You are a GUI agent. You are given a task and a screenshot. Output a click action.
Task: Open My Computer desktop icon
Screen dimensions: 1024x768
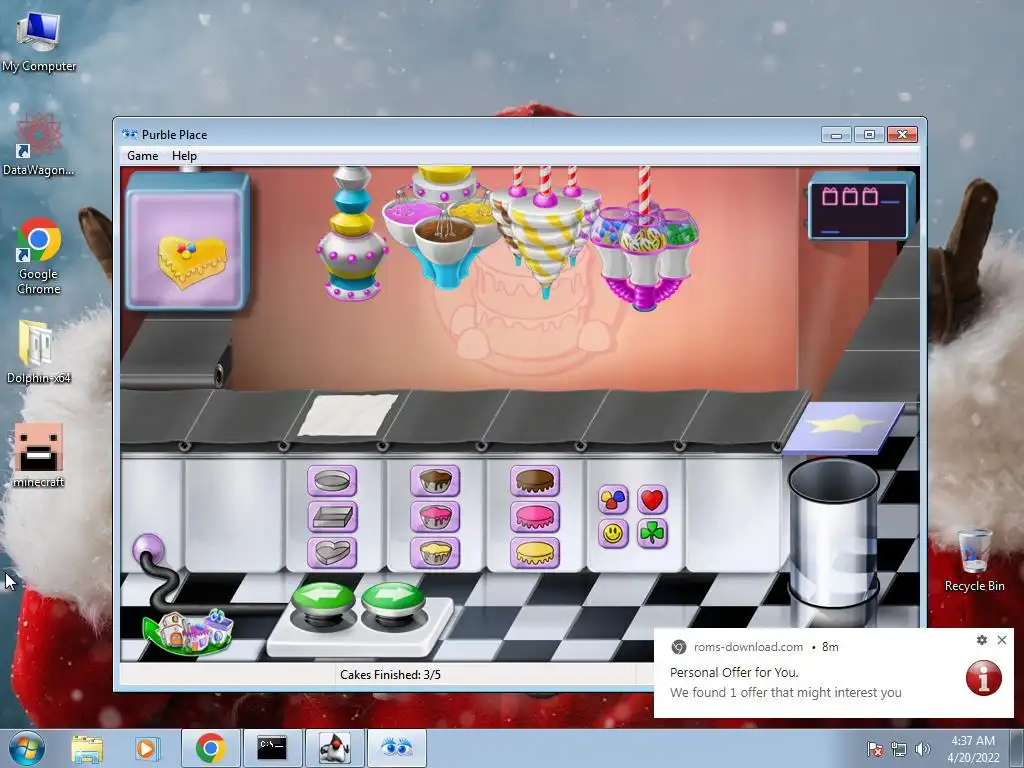pos(39,42)
